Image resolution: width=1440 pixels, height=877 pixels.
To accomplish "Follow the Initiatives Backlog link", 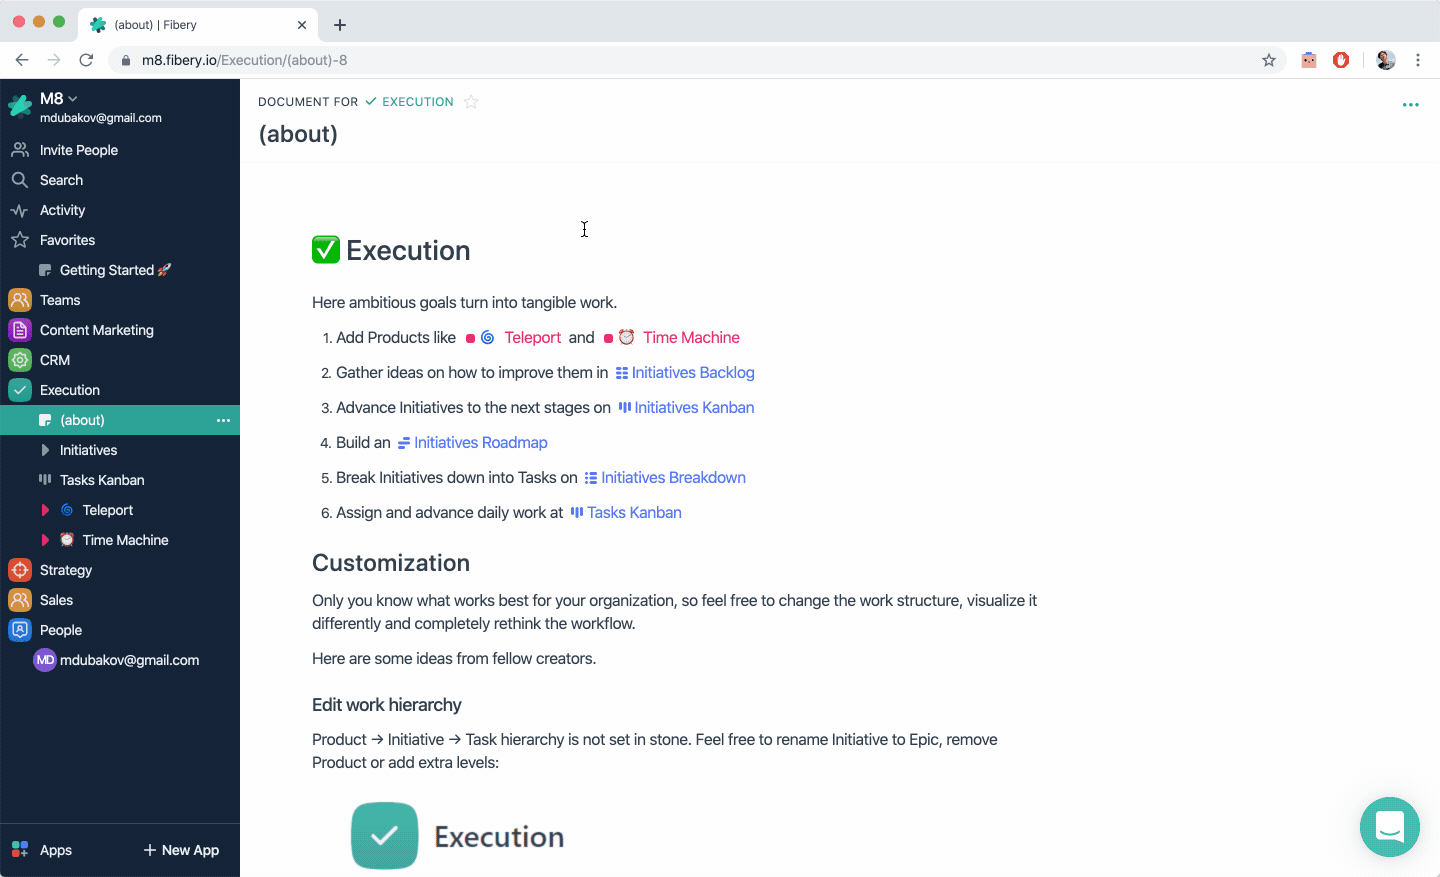I will tap(692, 372).
